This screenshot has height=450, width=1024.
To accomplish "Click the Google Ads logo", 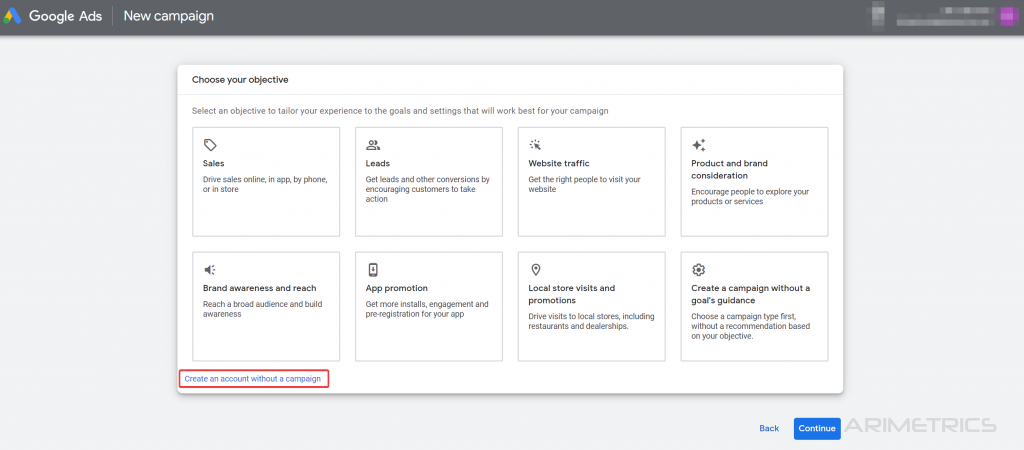I will click(13, 16).
